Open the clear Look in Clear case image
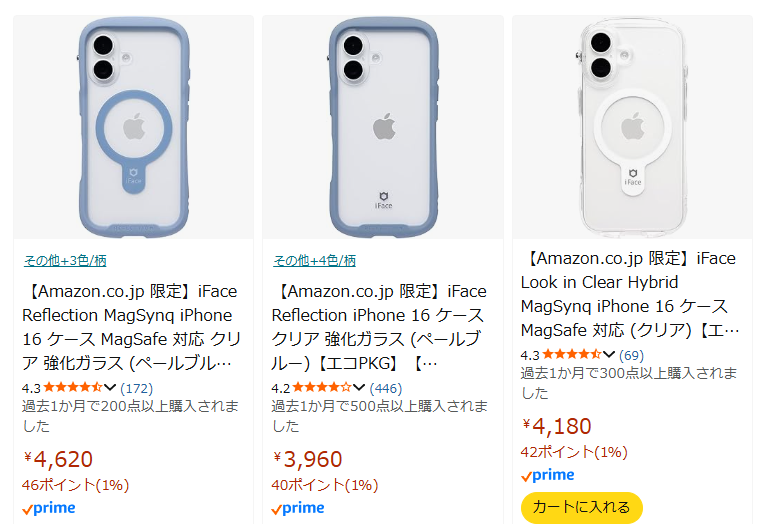Screen dimensions: 757x524 coord(632,126)
